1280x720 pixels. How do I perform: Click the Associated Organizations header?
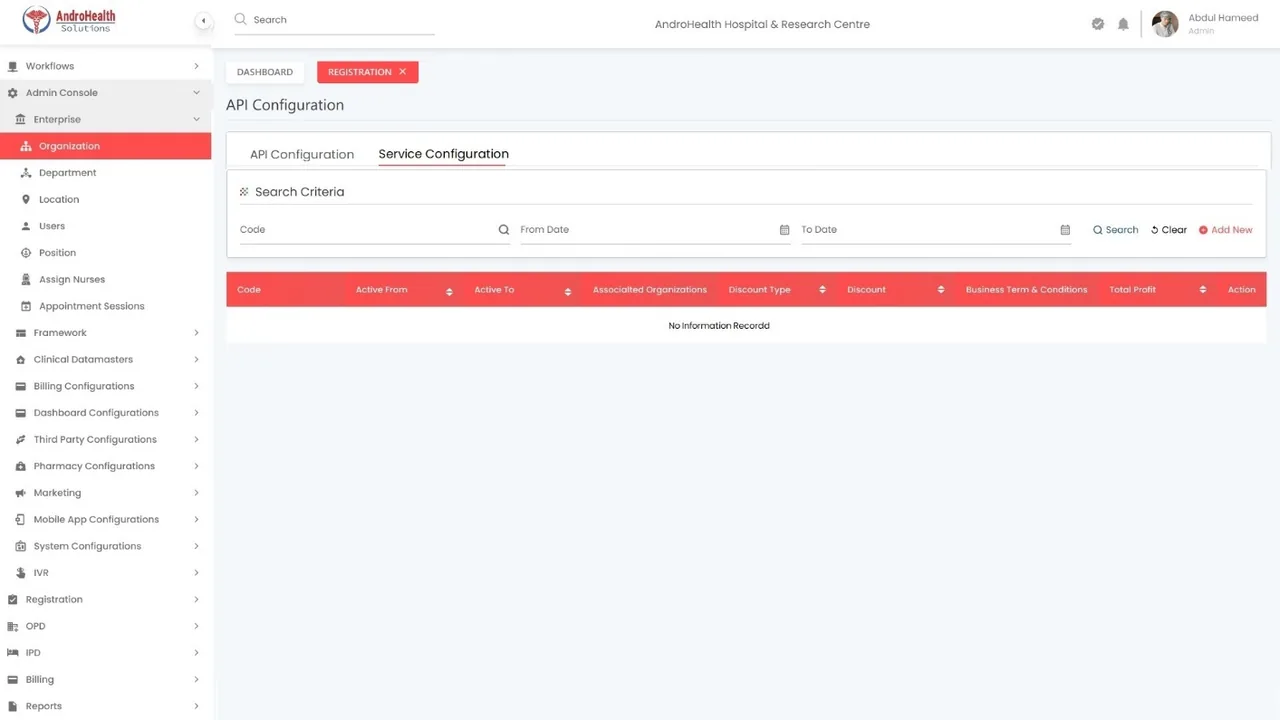(650, 290)
